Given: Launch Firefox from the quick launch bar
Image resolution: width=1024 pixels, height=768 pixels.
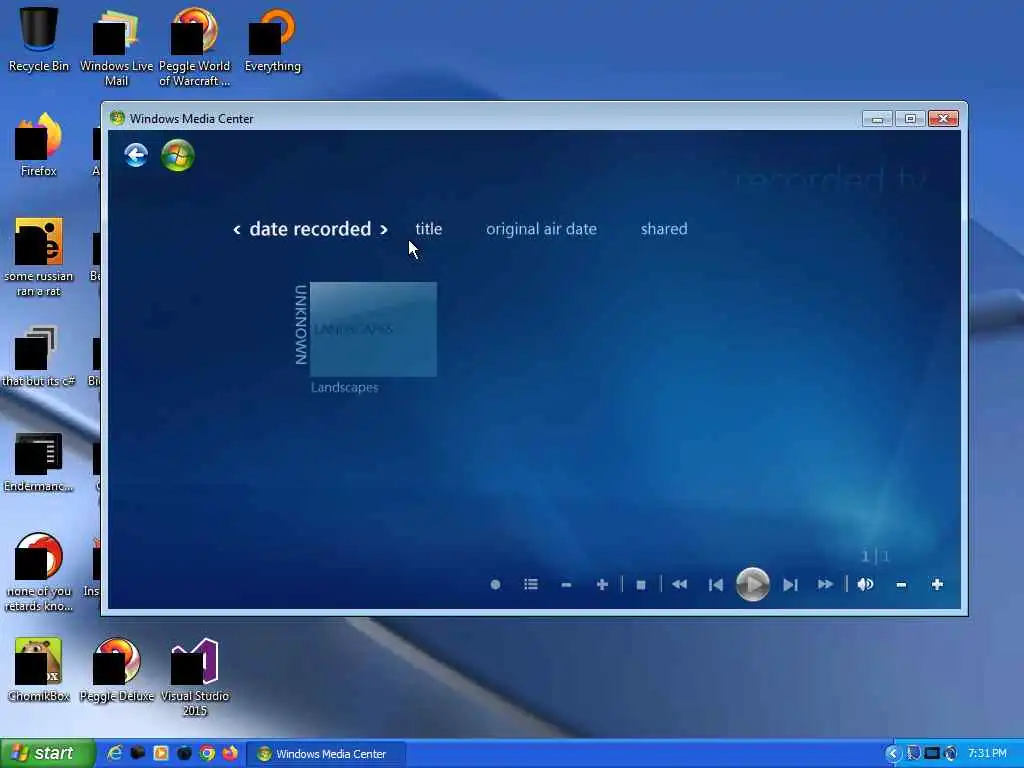Looking at the screenshot, I should tap(230, 754).
